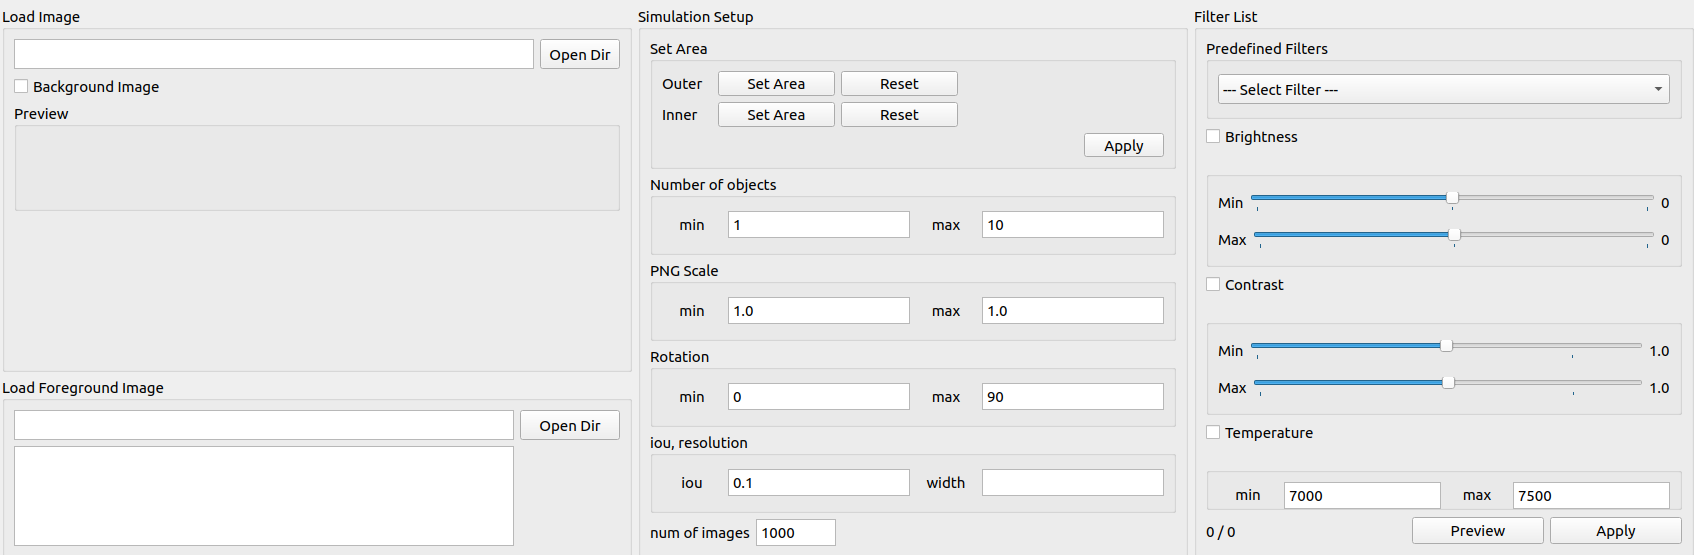Enable the Brightness checkbox
1694x555 pixels.
point(1213,136)
